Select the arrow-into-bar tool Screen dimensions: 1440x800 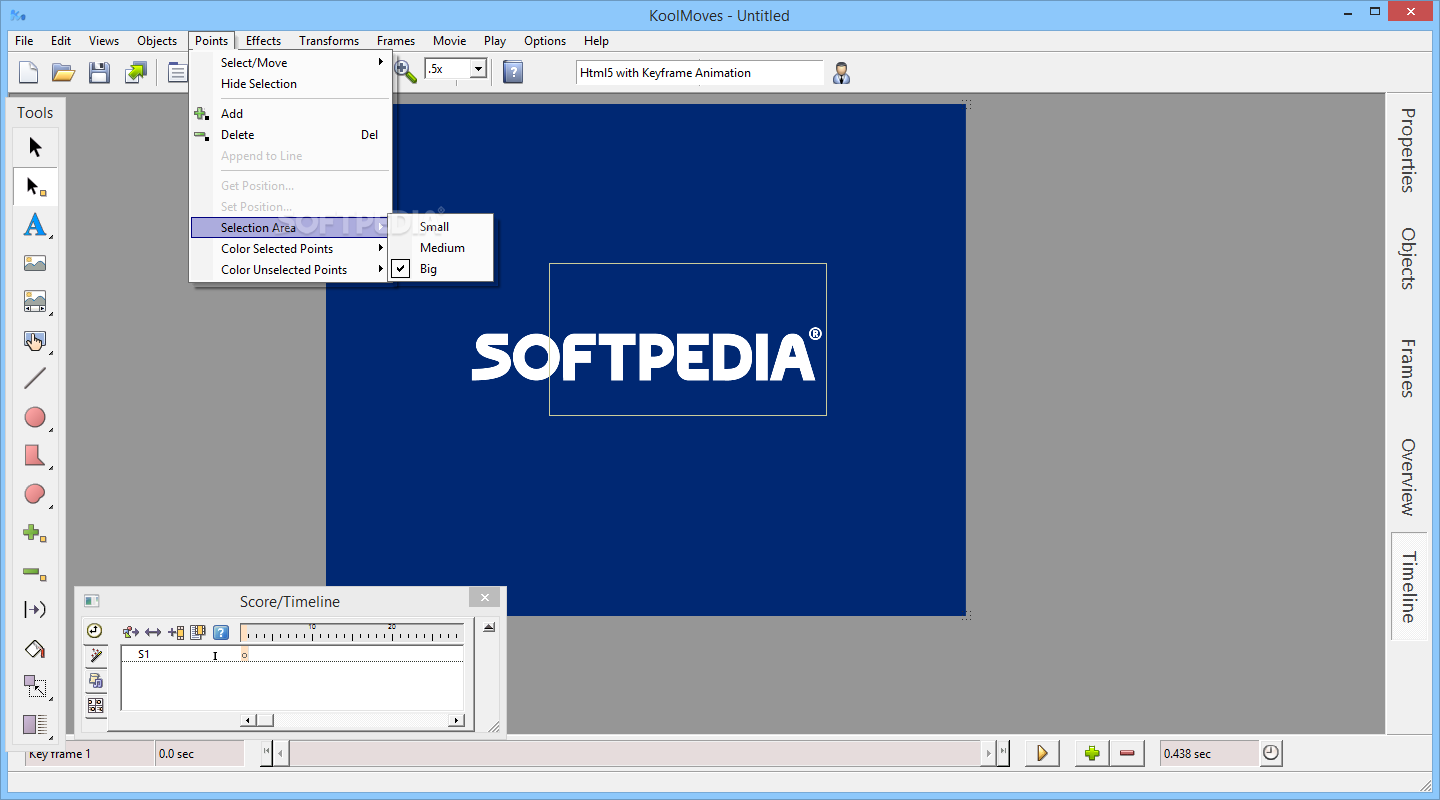(x=35, y=610)
